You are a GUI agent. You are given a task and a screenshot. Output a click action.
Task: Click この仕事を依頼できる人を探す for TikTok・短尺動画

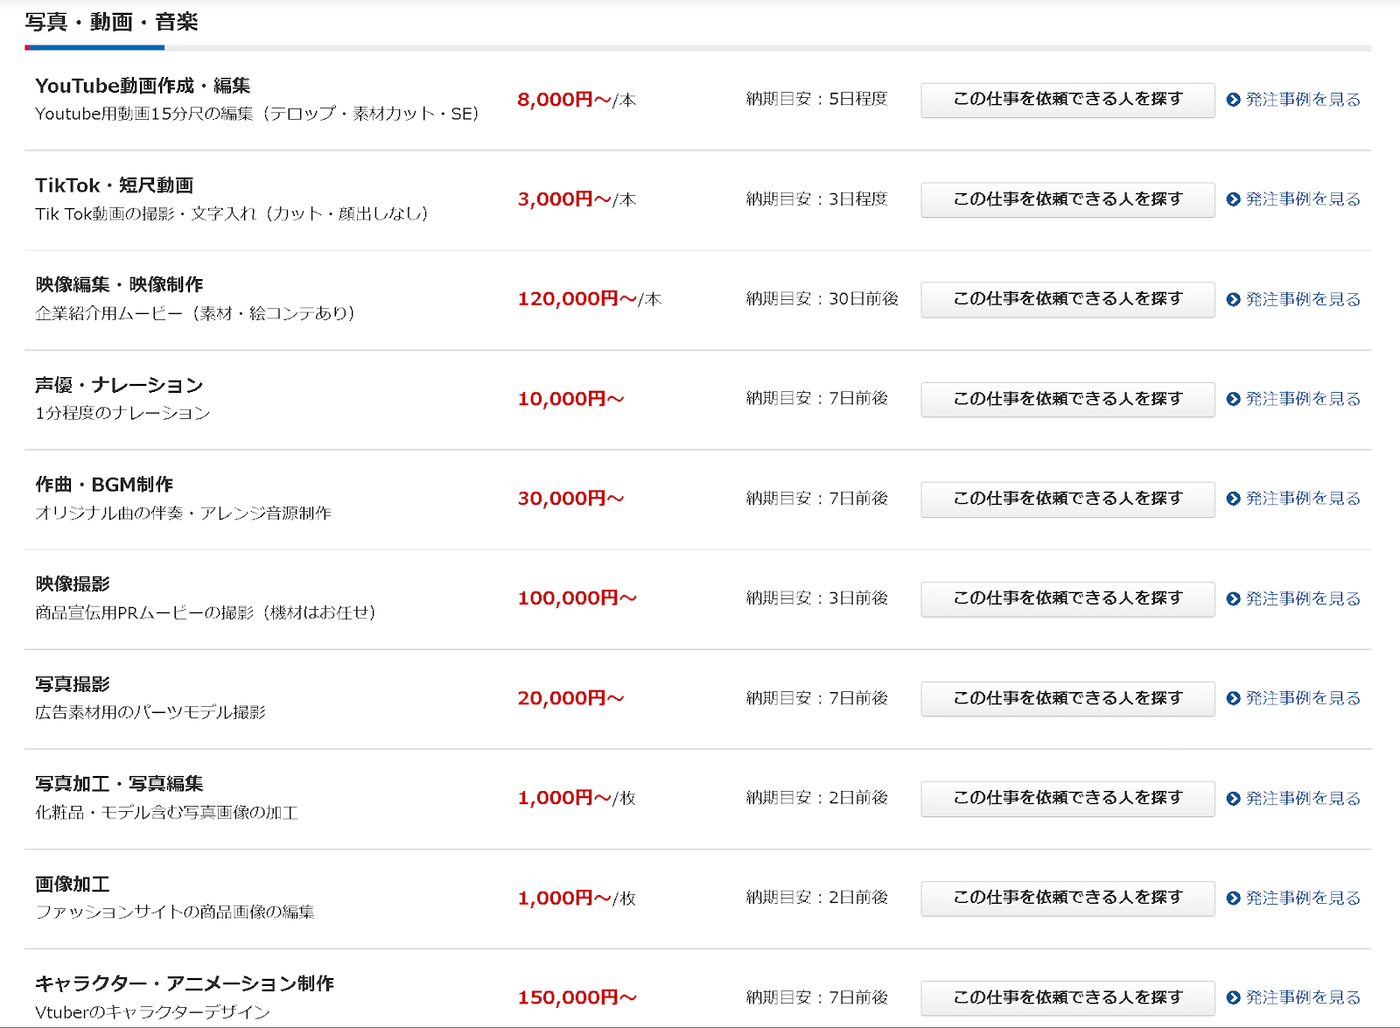(1067, 199)
